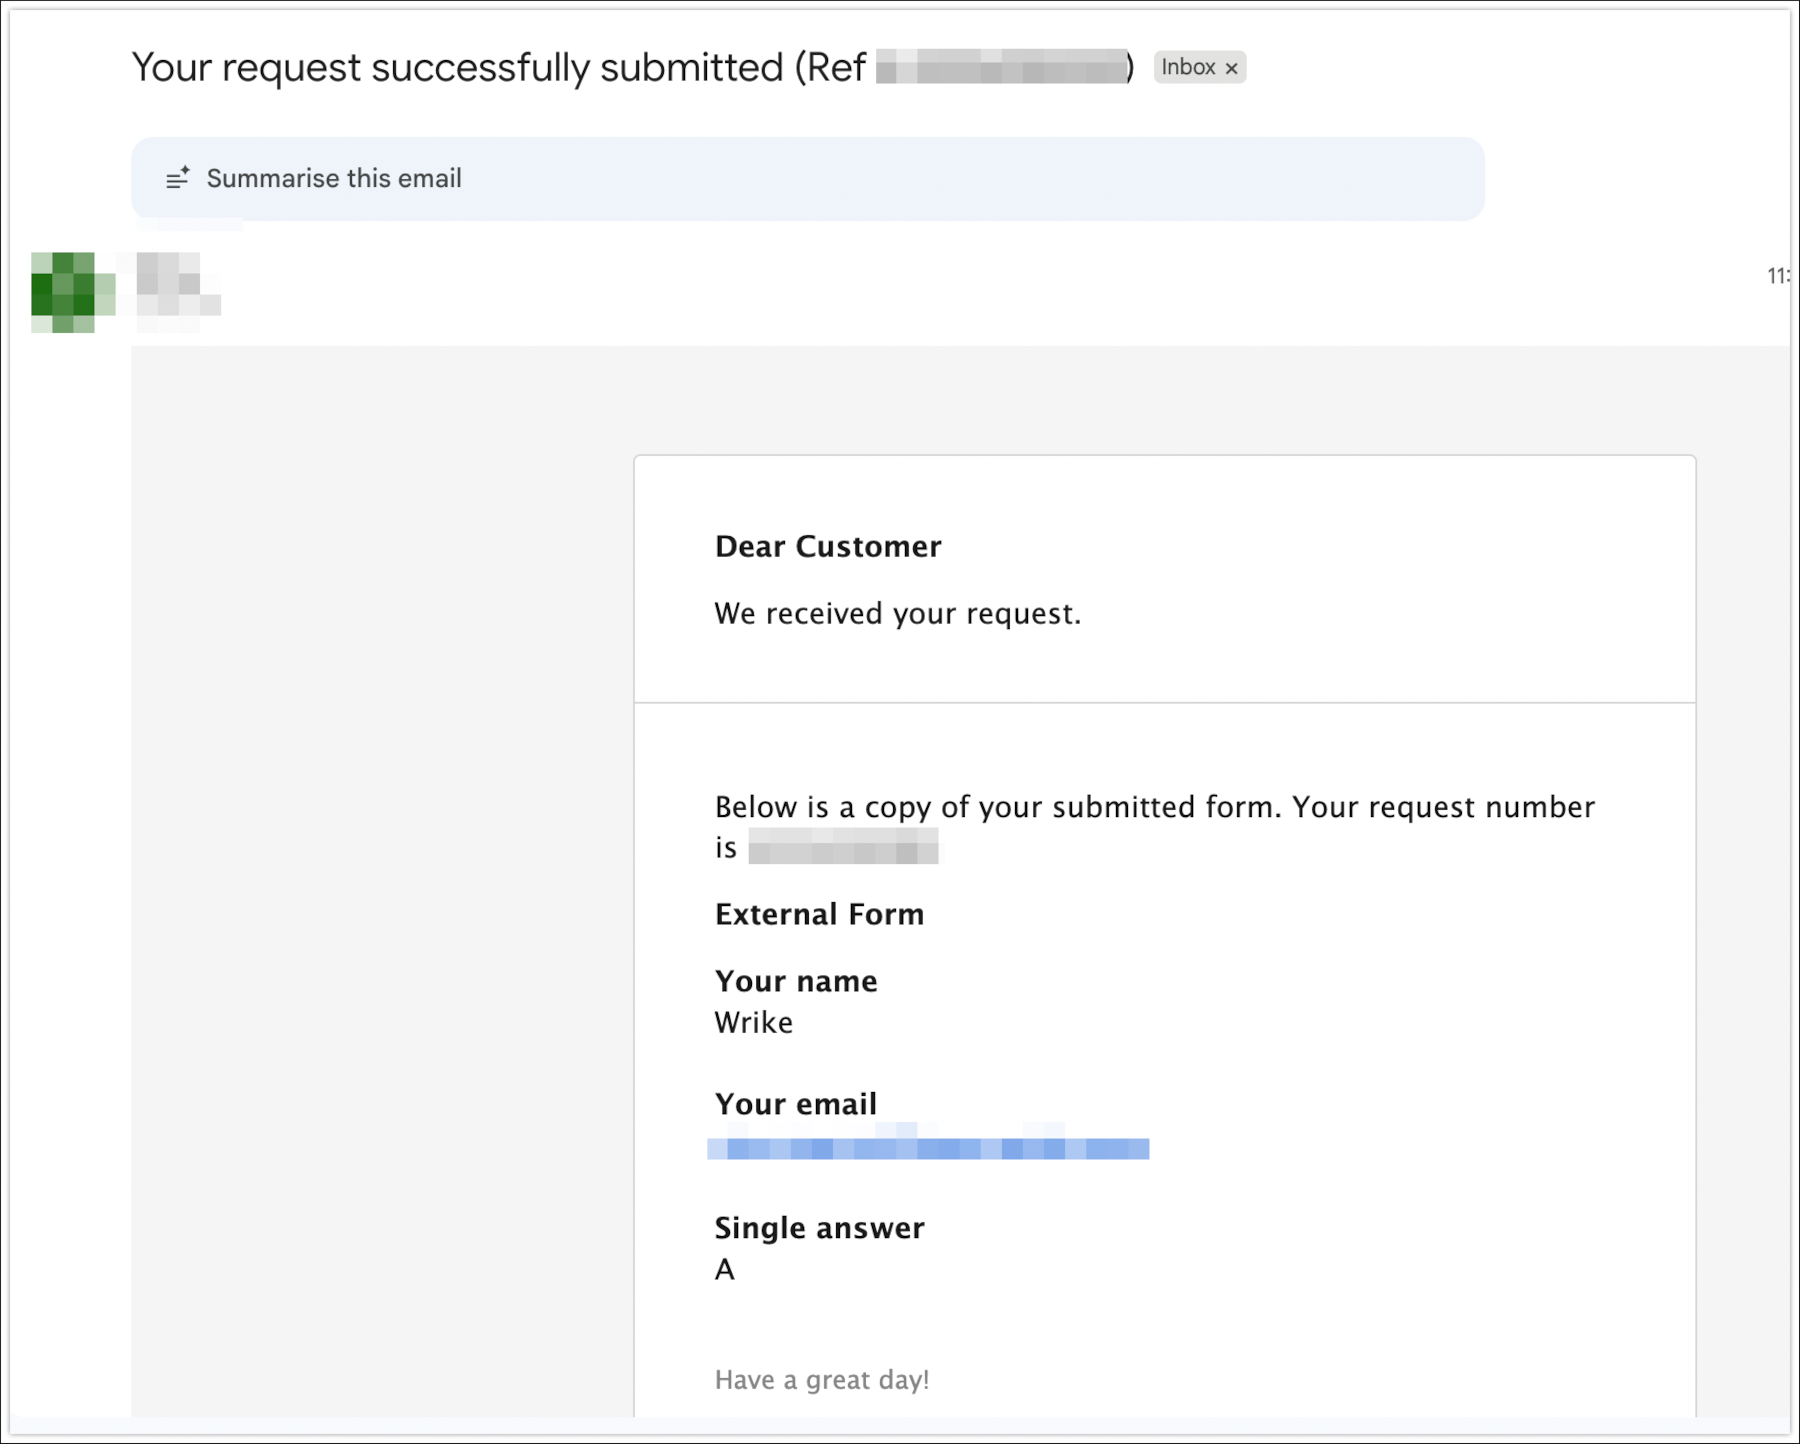Click the 'Wrike' name value
Viewport: 1800px width, 1444px height.
coord(753,1022)
